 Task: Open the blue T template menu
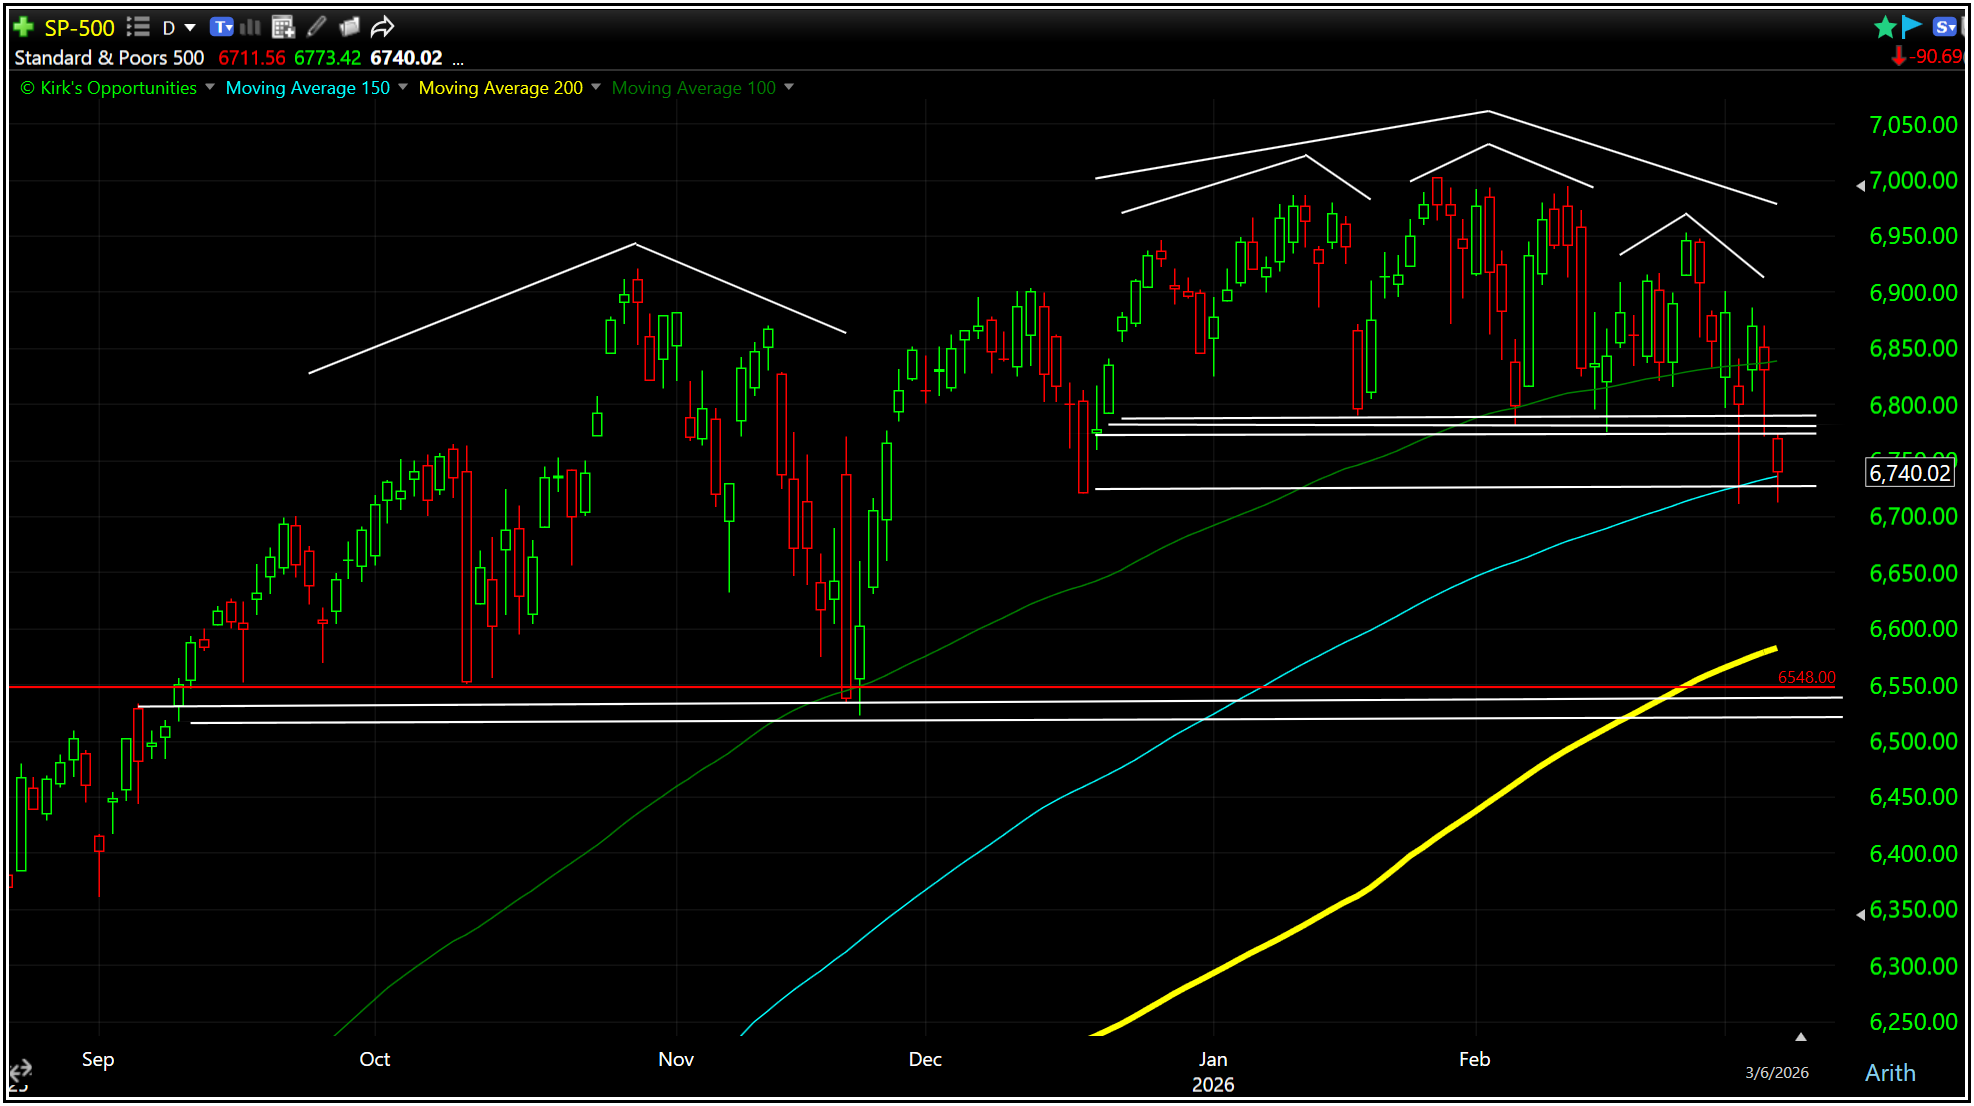point(222,27)
